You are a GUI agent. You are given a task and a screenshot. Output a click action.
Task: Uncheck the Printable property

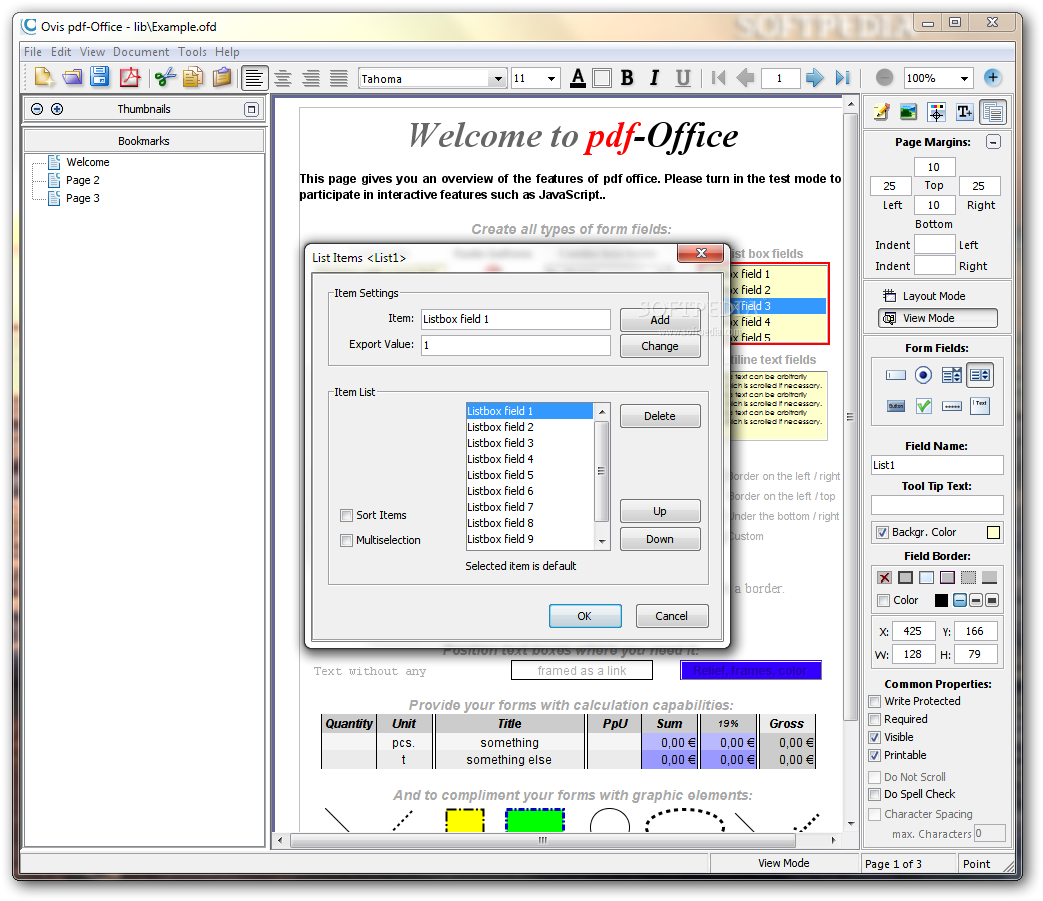coord(875,755)
